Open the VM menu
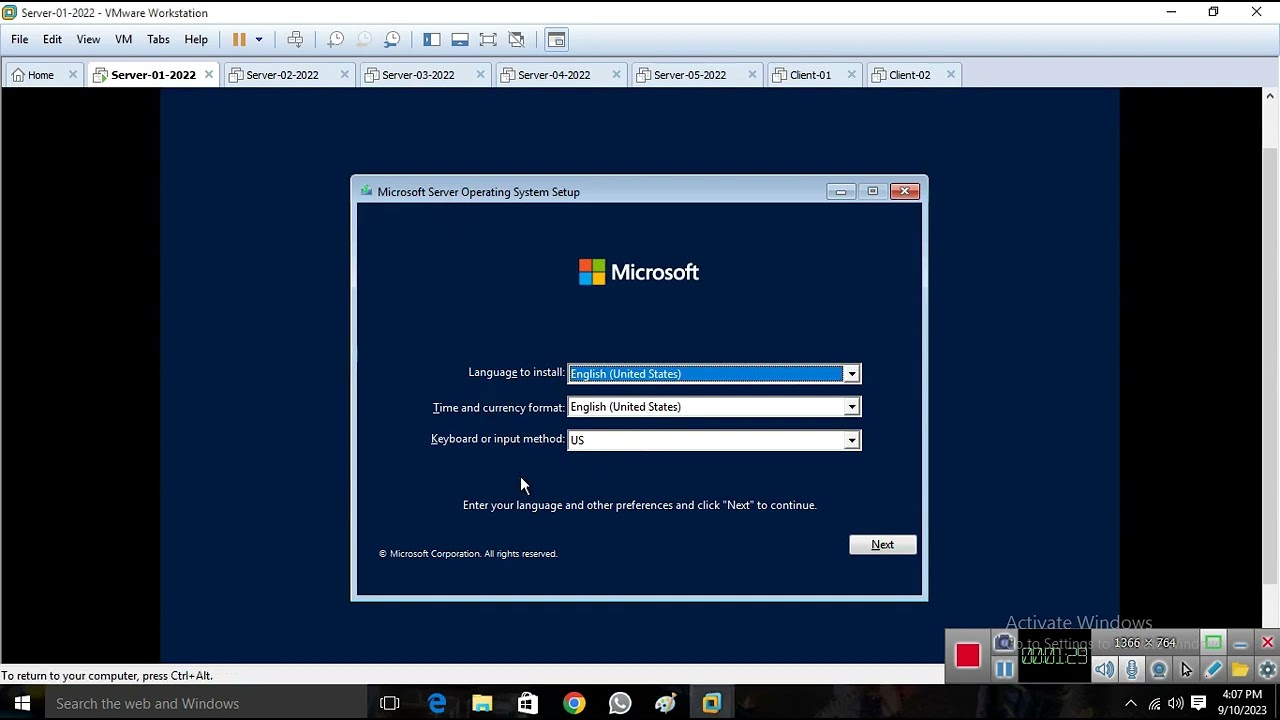 tap(124, 39)
